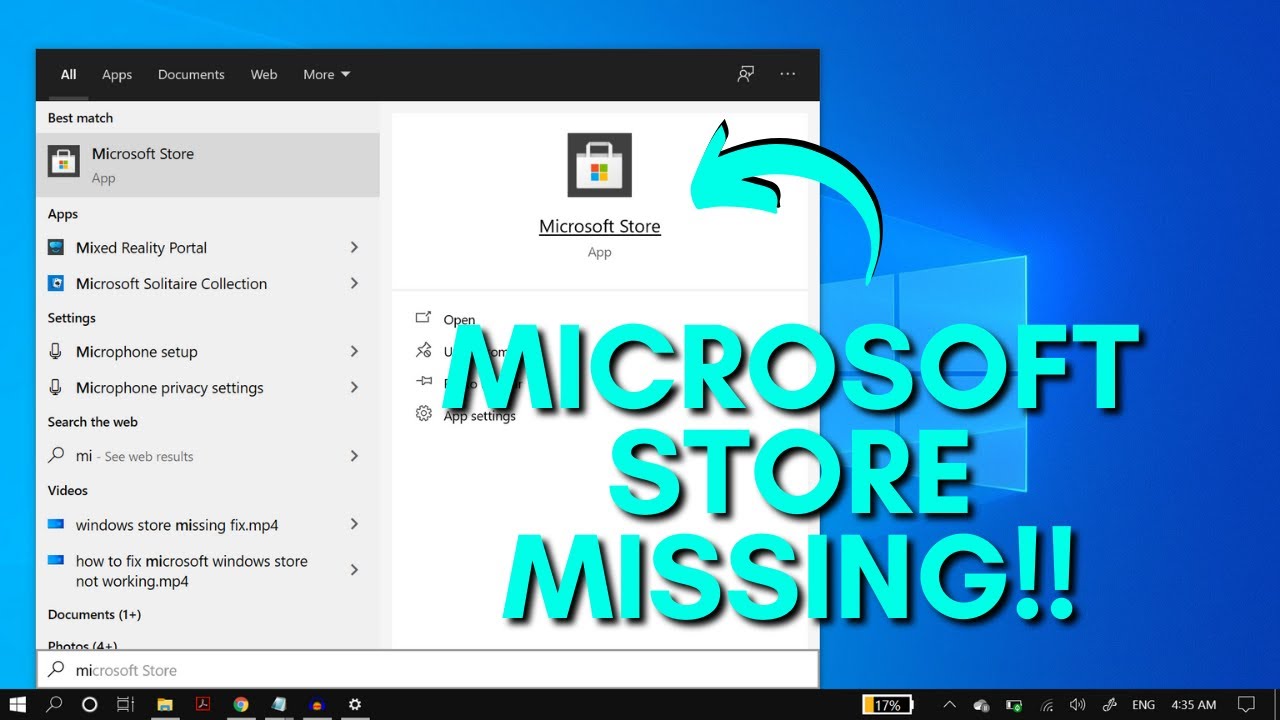Open Microphone privacy settings result

(x=207, y=388)
